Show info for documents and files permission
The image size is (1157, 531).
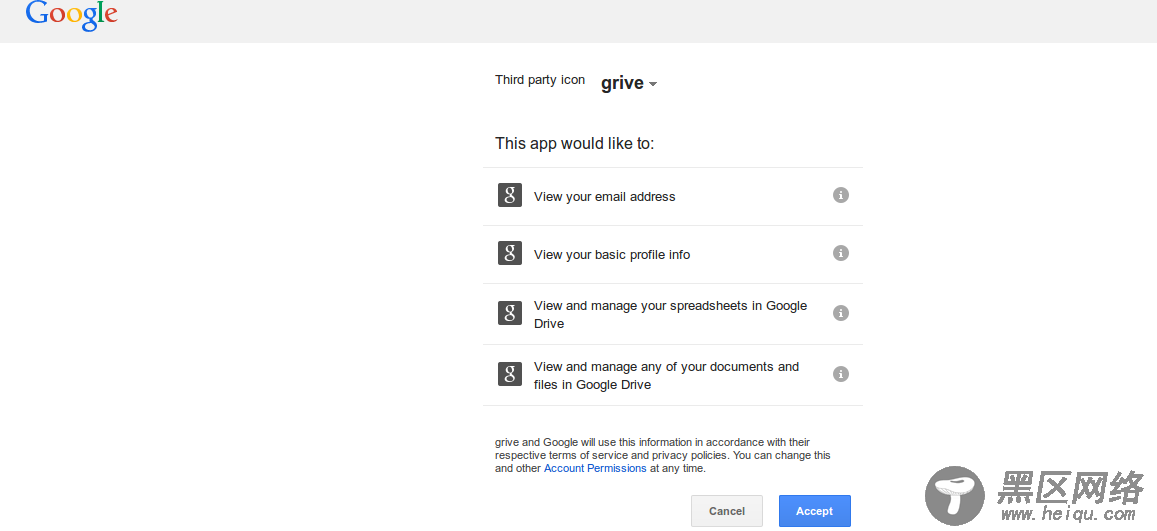pos(840,374)
